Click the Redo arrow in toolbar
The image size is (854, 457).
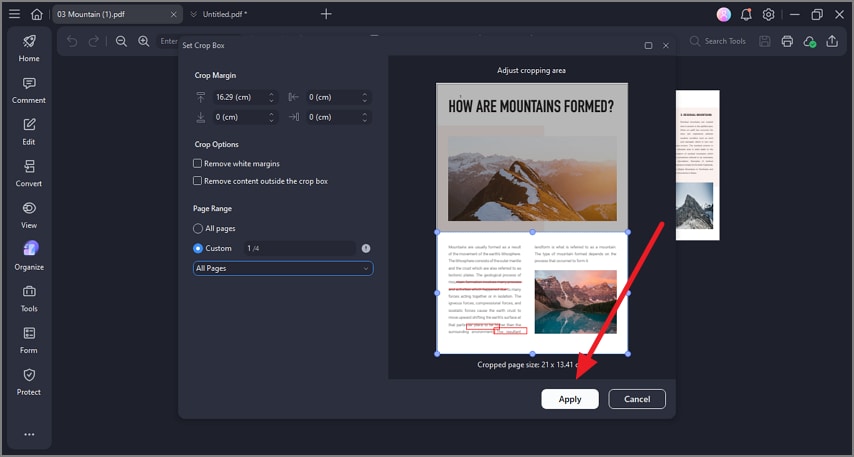[94, 41]
